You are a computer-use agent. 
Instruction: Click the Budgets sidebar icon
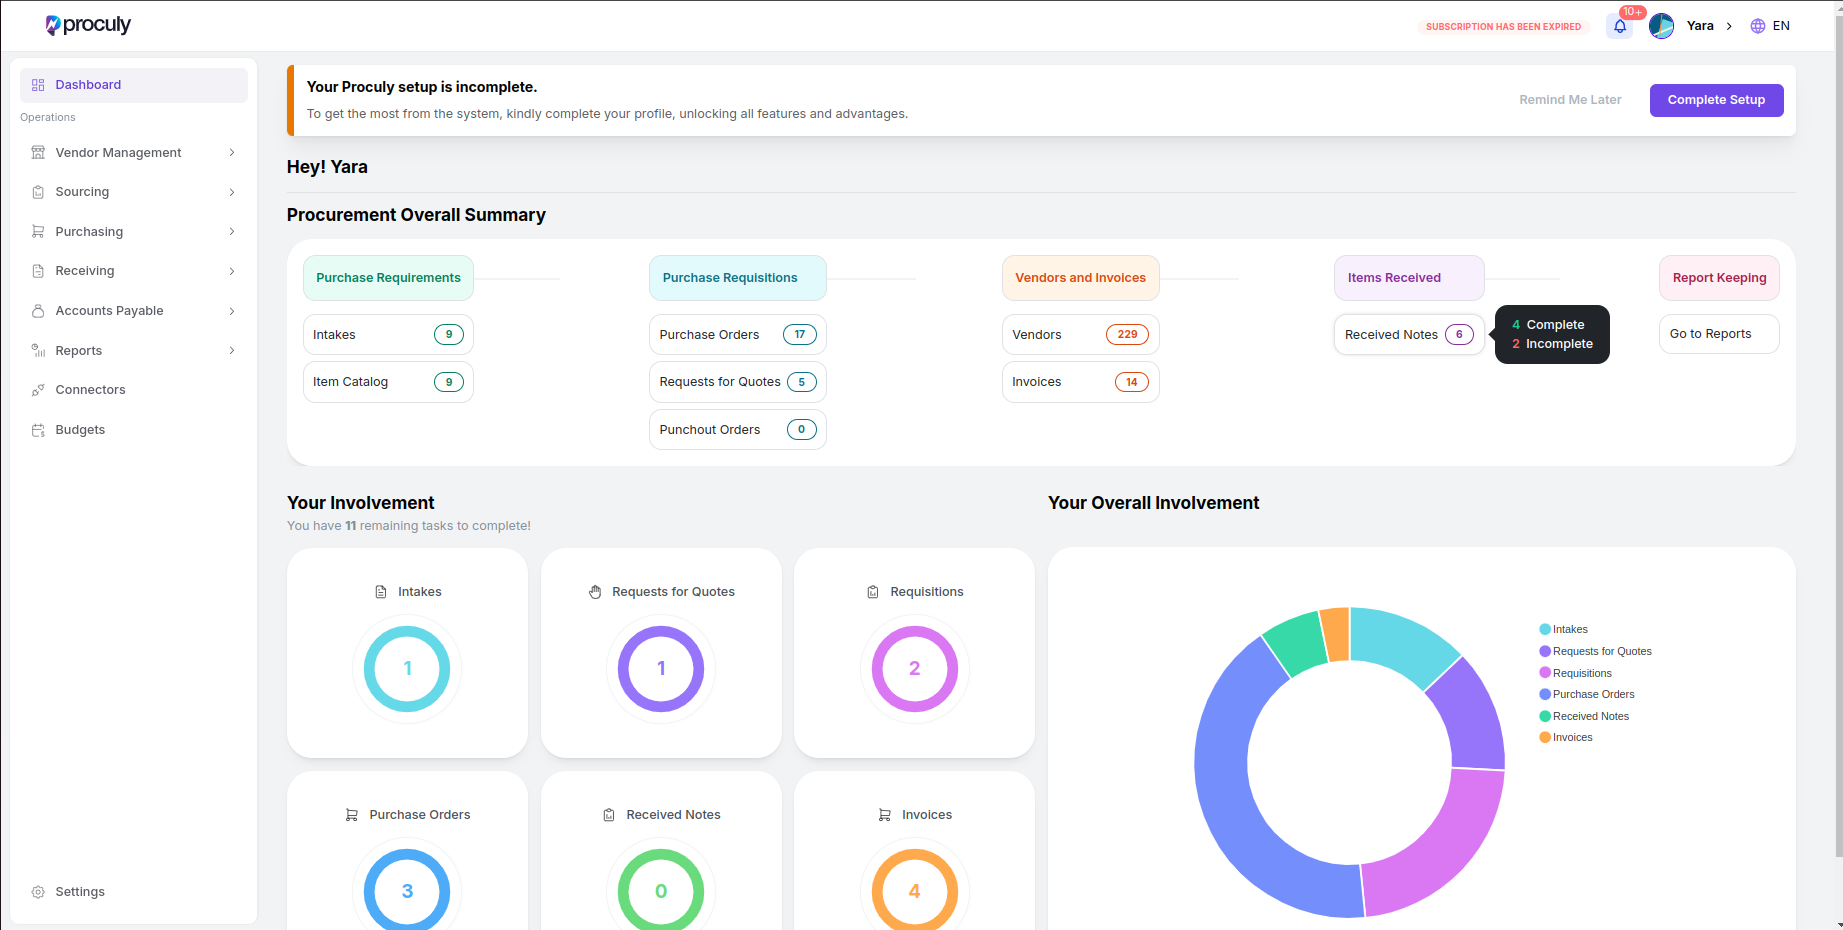pos(38,430)
